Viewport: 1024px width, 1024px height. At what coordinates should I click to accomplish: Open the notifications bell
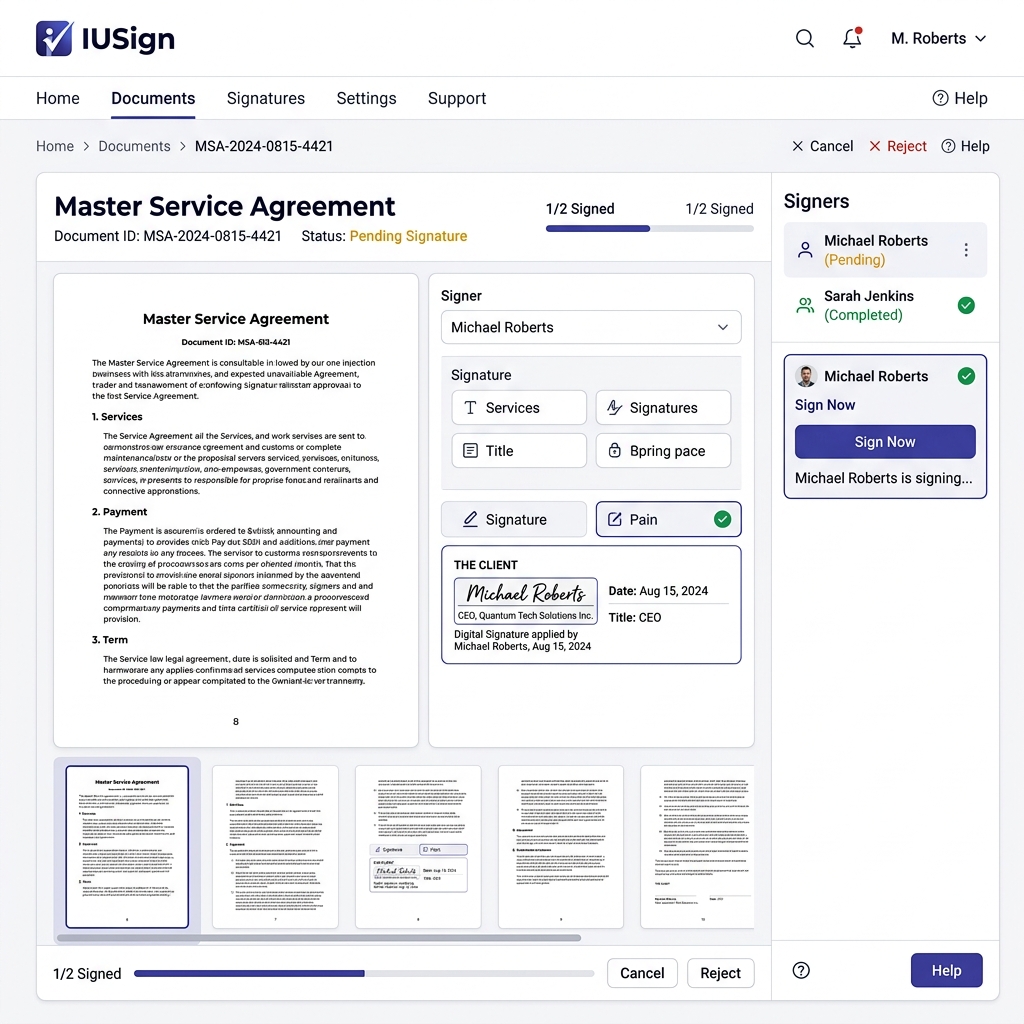[852, 39]
